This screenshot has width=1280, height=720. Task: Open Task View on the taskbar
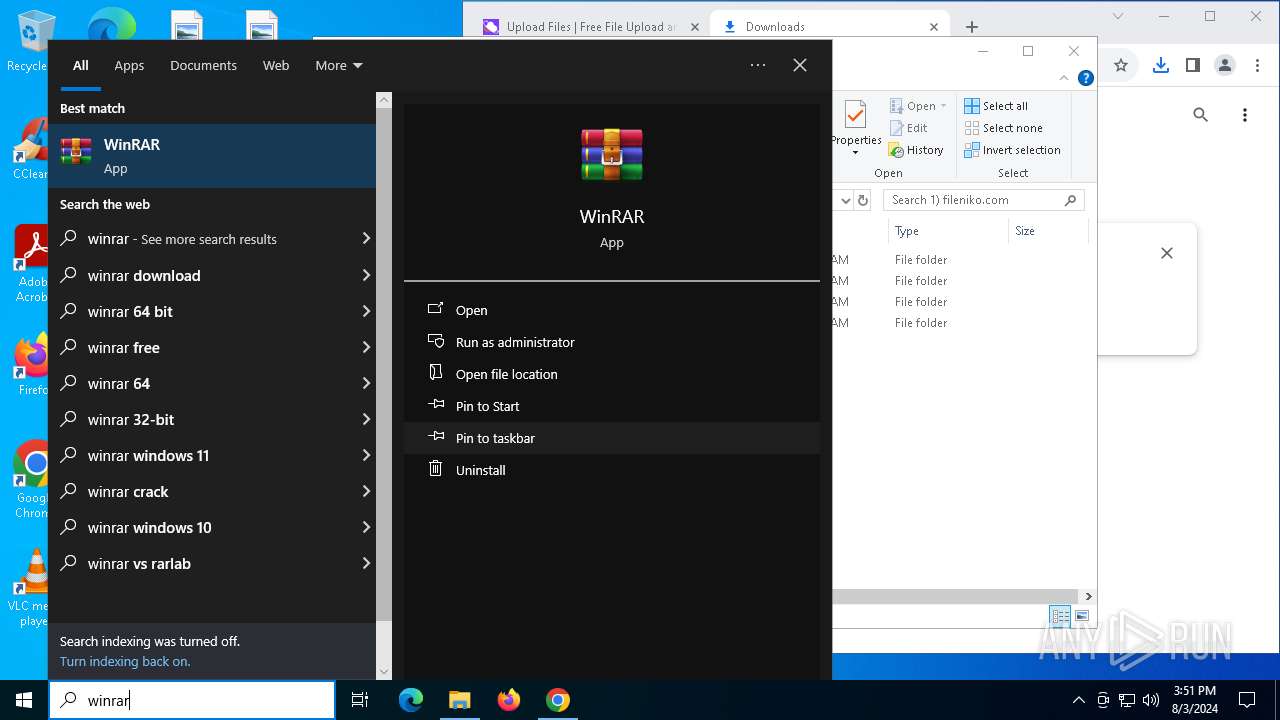pos(360,700)
